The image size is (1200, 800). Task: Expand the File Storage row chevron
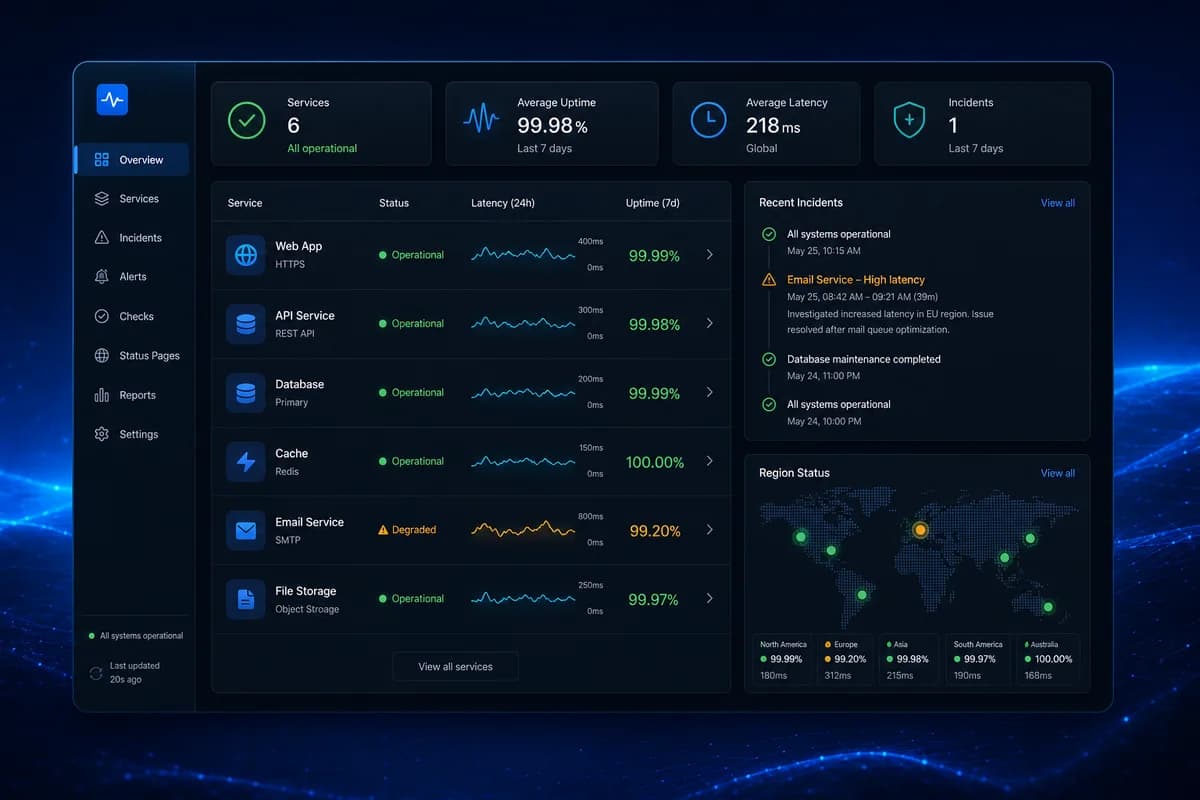(710, 599)
